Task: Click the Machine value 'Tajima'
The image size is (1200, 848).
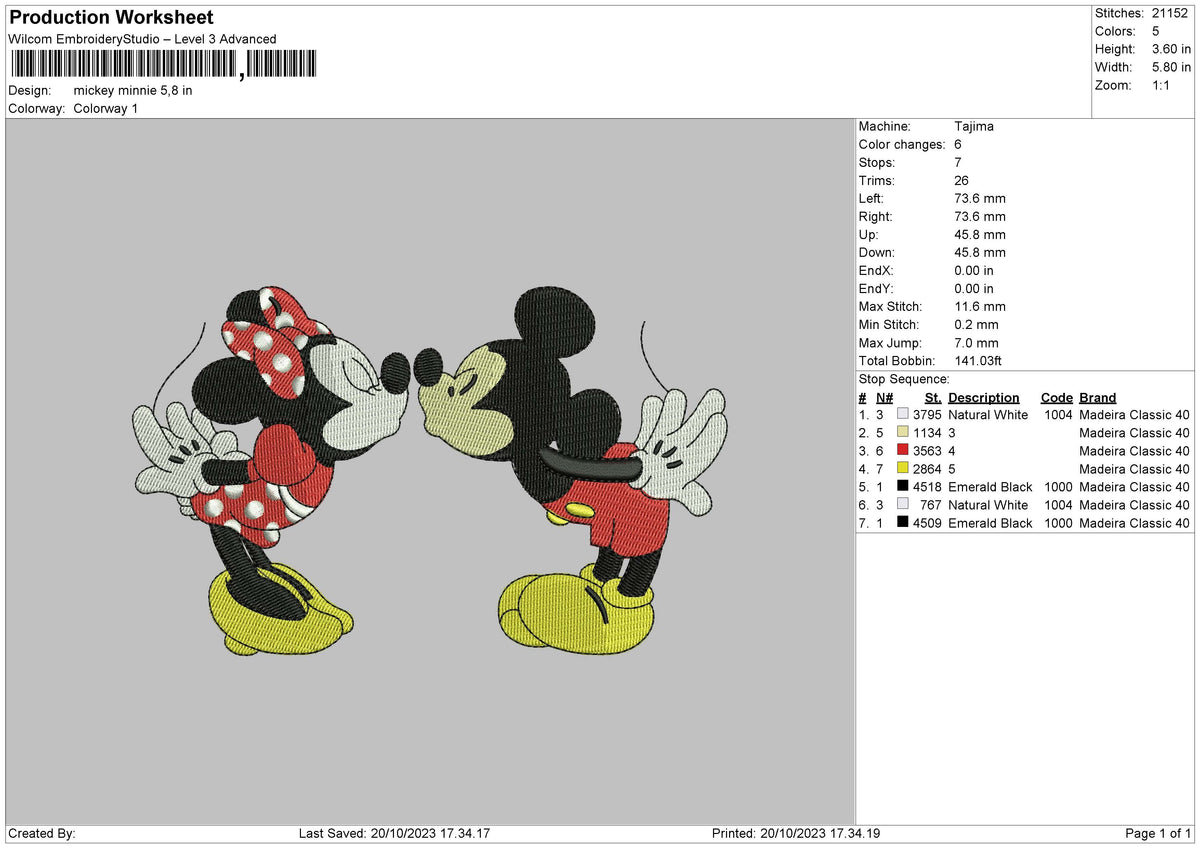Action: click(974, 127)
